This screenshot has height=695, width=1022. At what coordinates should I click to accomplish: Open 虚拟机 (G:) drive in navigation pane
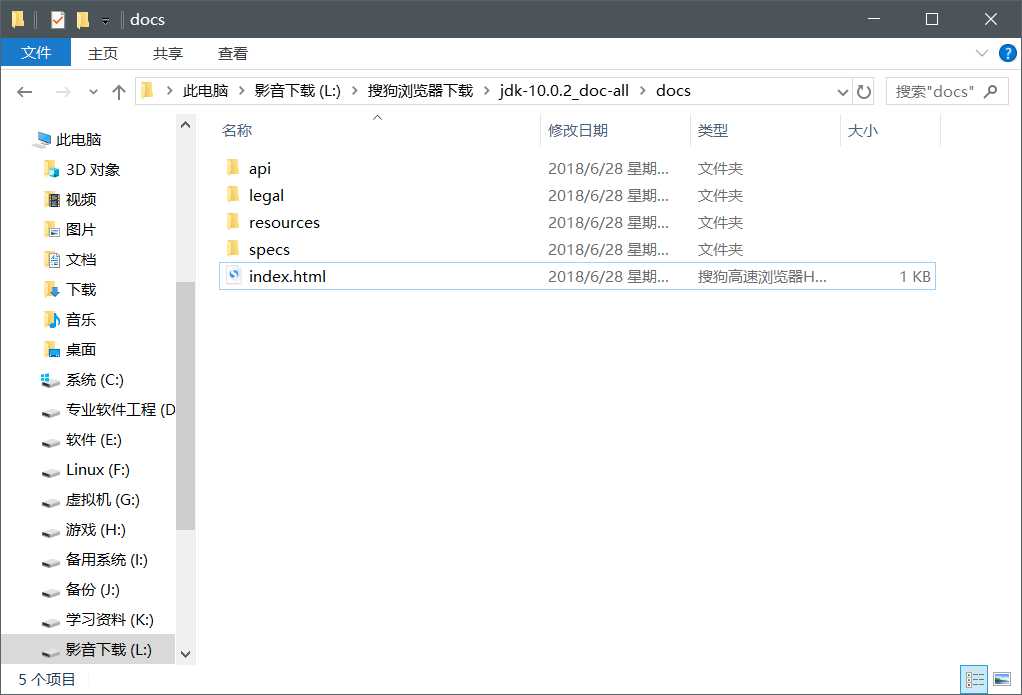coord(102,499)
